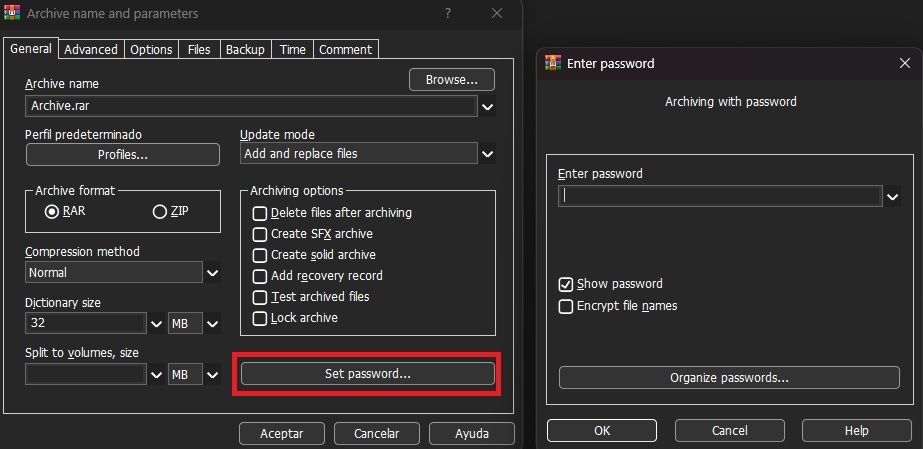Toggle Create solid archive checkbox
Viewport: 923px width, 449px height.
tap(260, 255)
